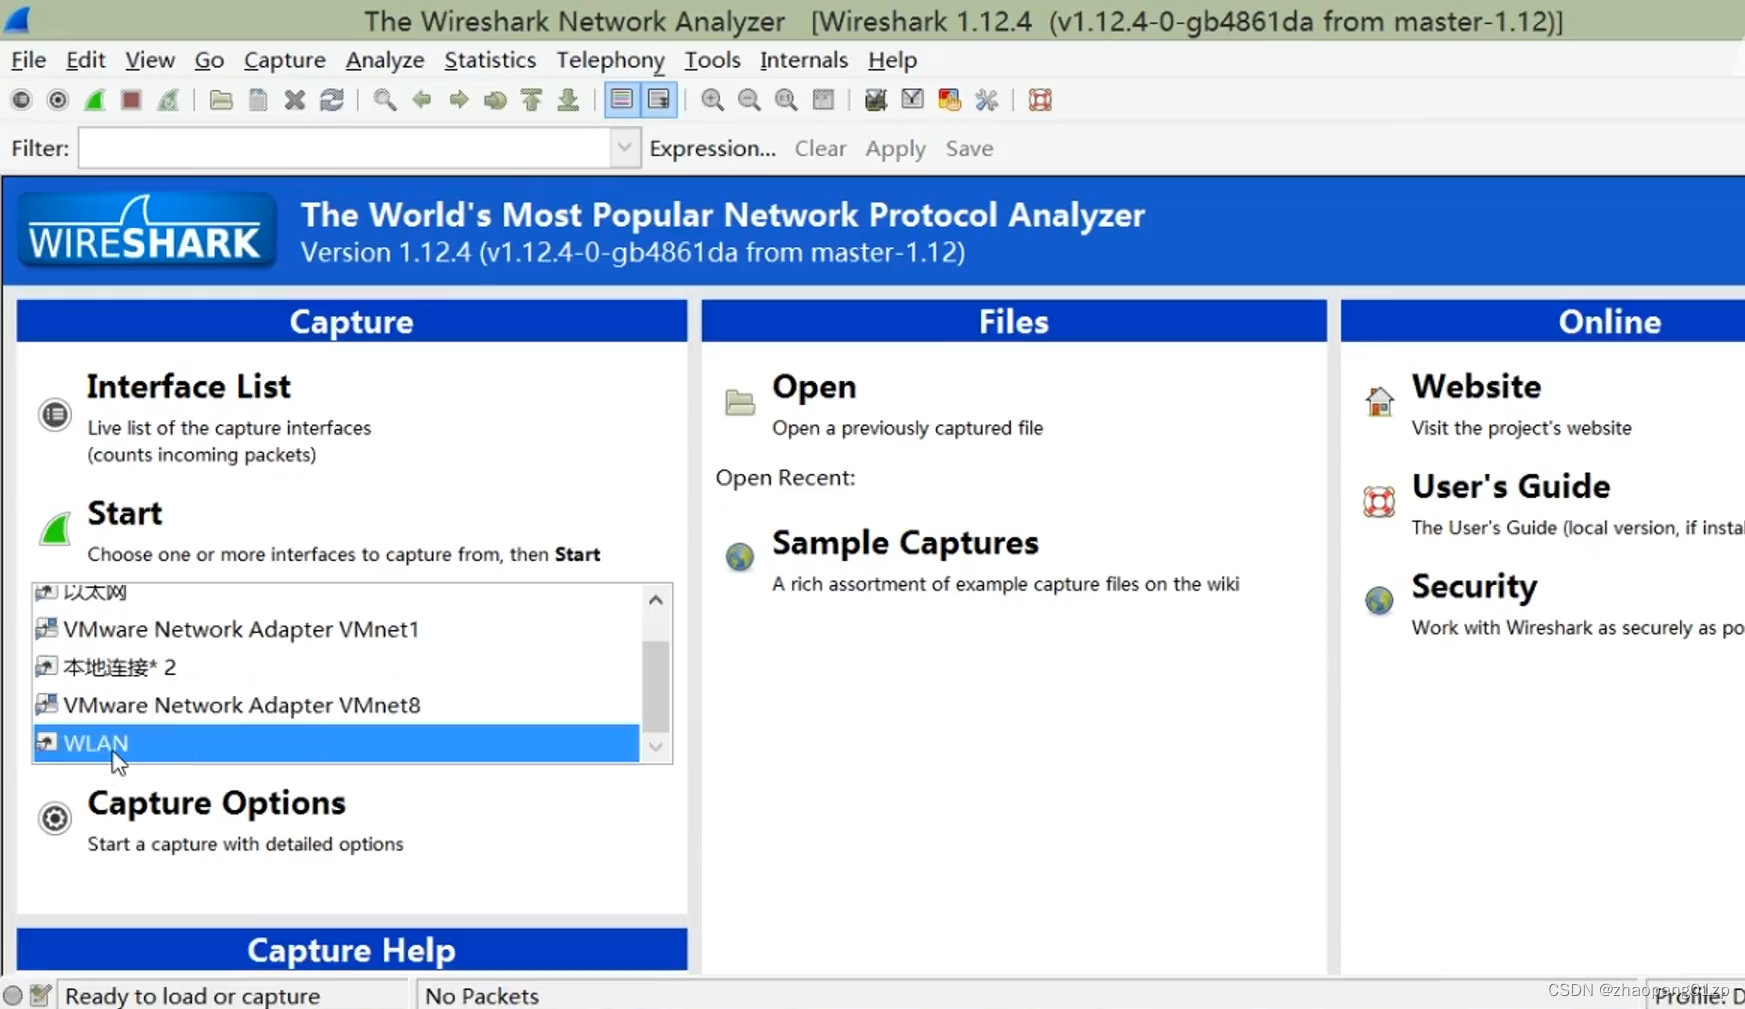This screenshot has width=1745, height=1009.
Task: Open the Interface List link
Action: tap(189, 387)
